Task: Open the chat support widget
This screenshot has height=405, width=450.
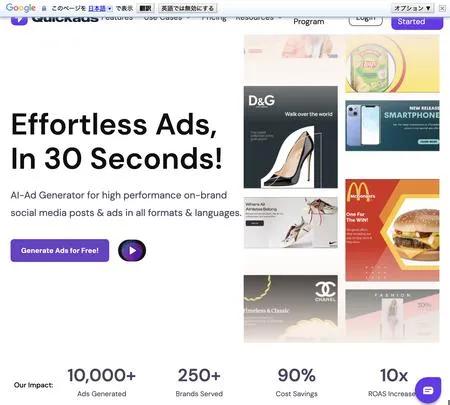Action: click(428, 390)
